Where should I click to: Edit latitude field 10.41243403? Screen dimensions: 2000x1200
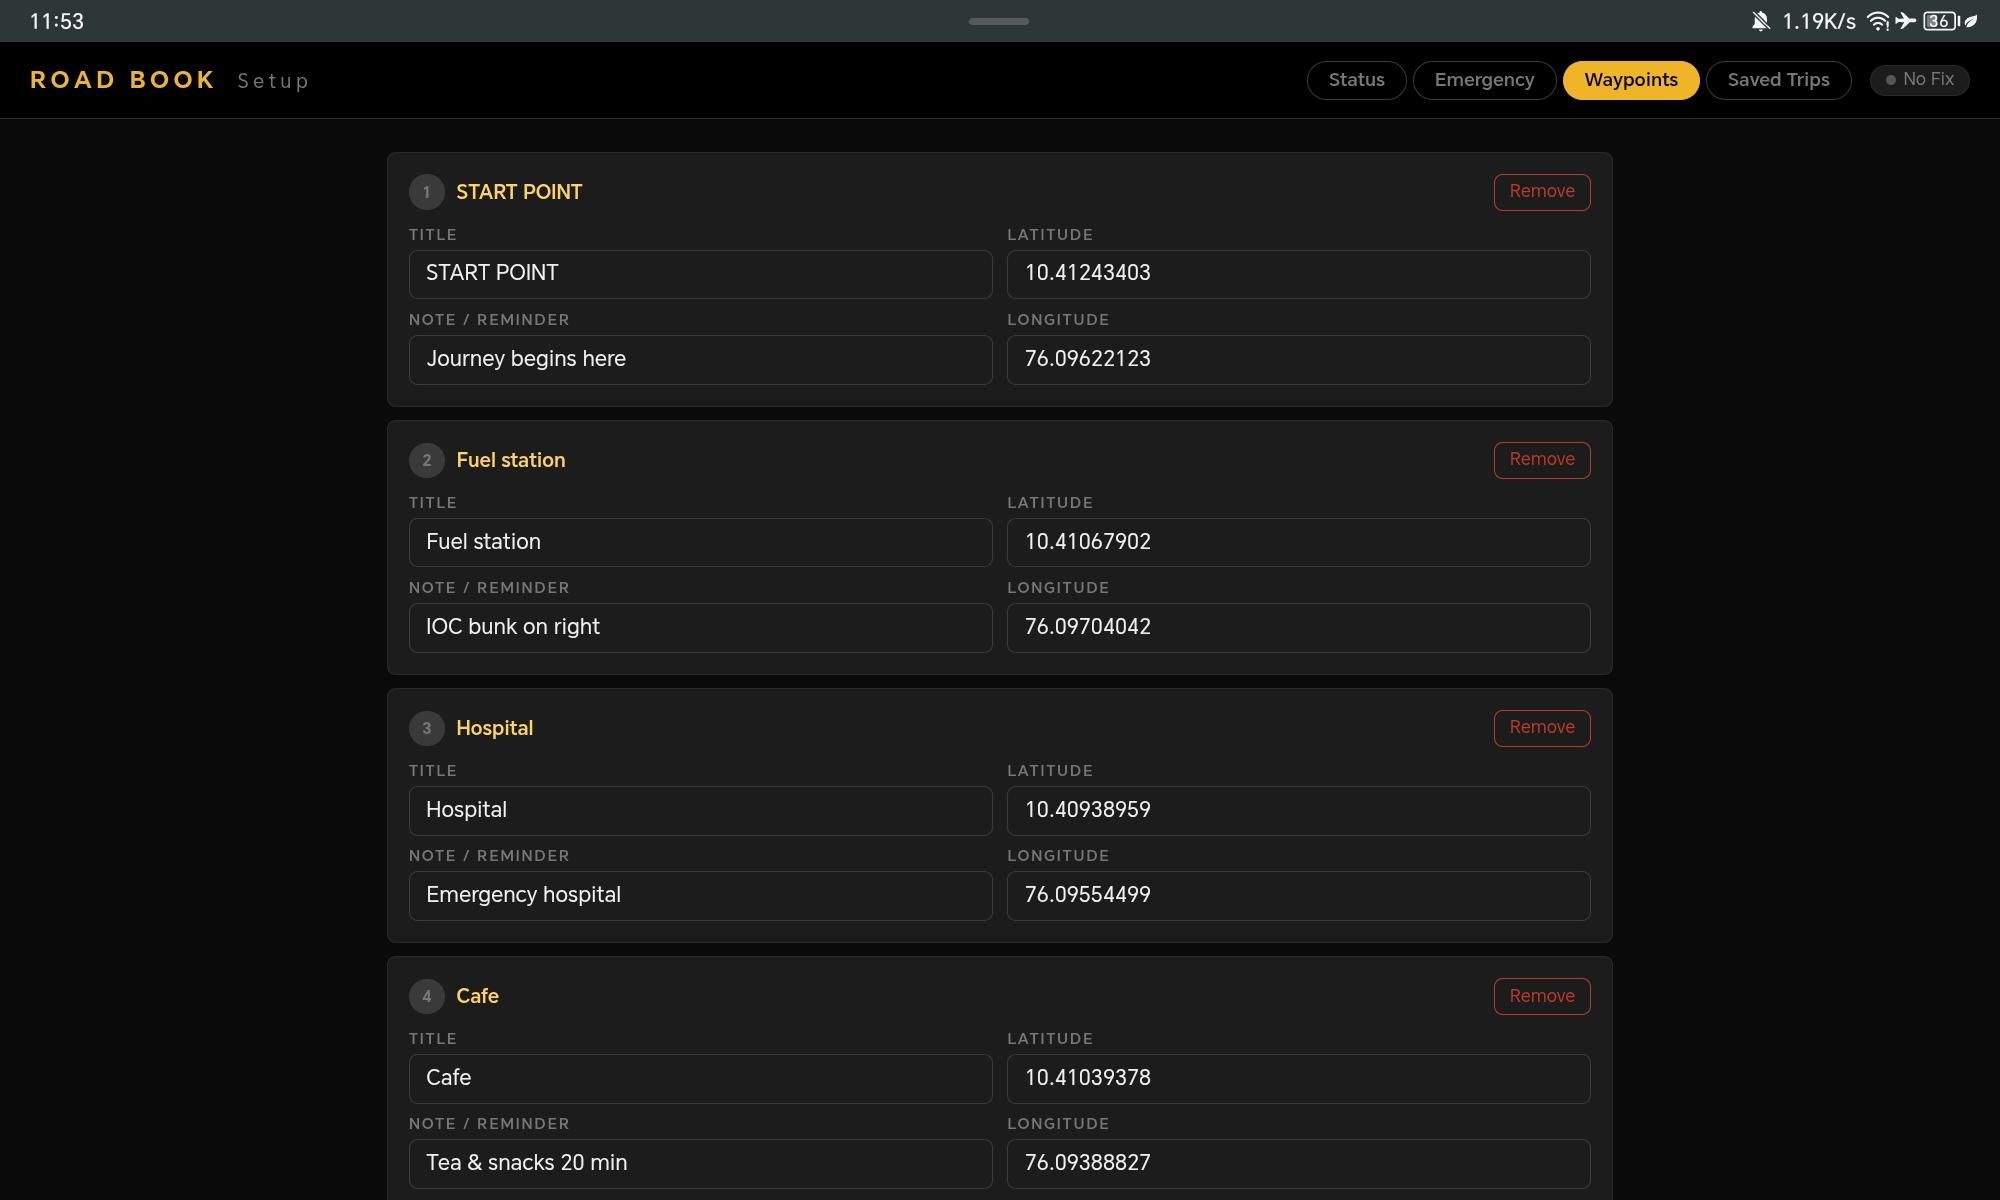(x=1298, y=274)
